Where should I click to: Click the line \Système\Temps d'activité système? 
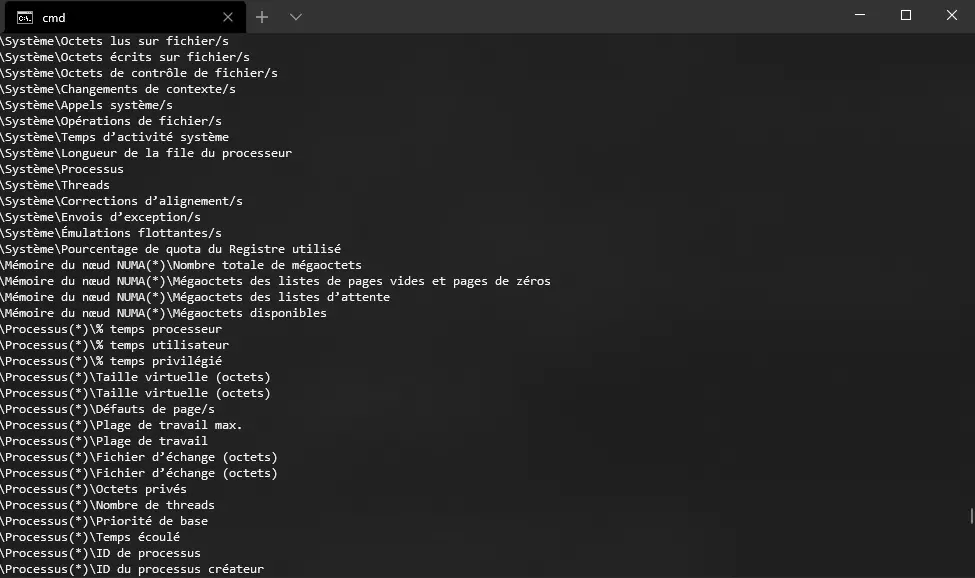point(114,137)
